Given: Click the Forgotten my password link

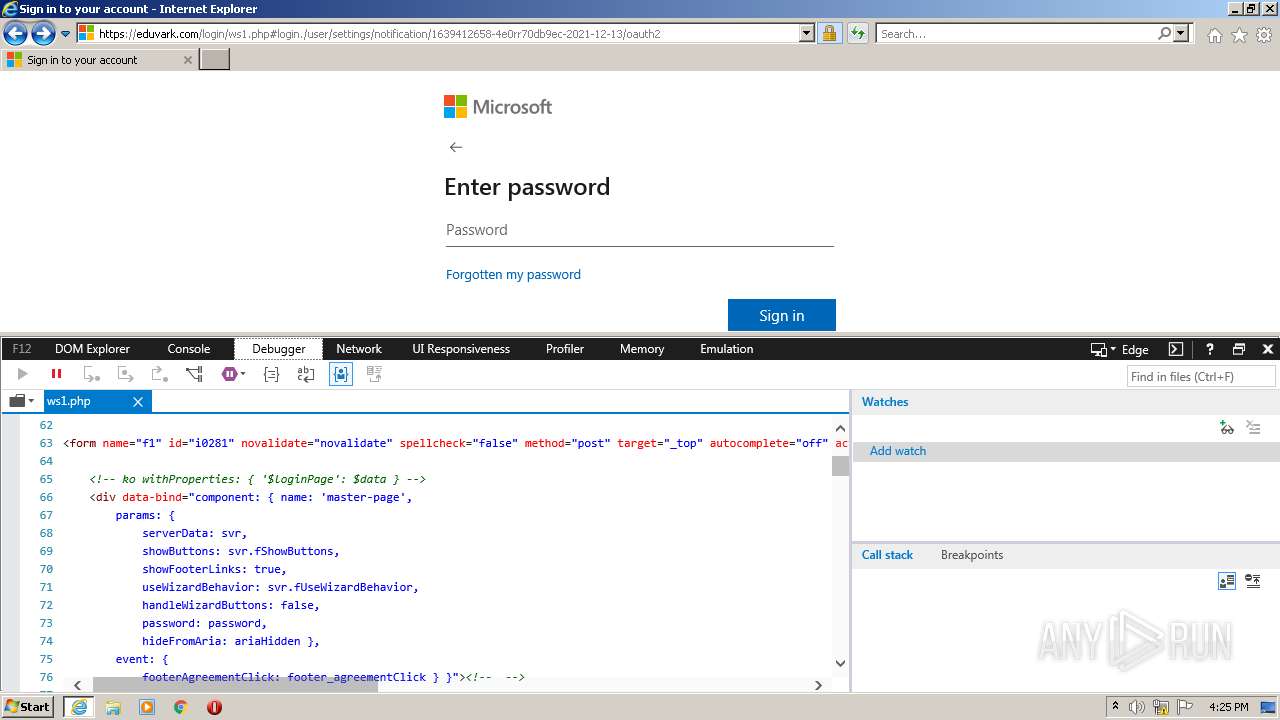Looking at the screenshot, I should 513,274.
